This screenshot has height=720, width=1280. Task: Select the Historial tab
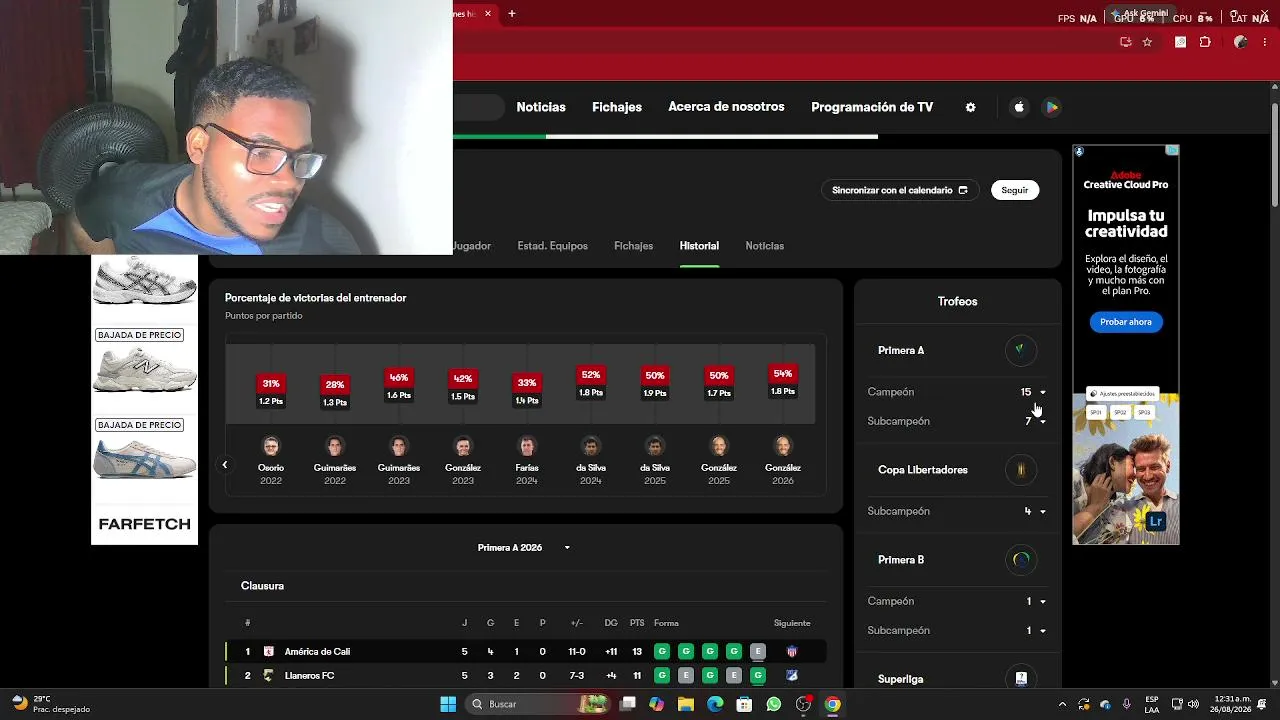pos(699,246)
